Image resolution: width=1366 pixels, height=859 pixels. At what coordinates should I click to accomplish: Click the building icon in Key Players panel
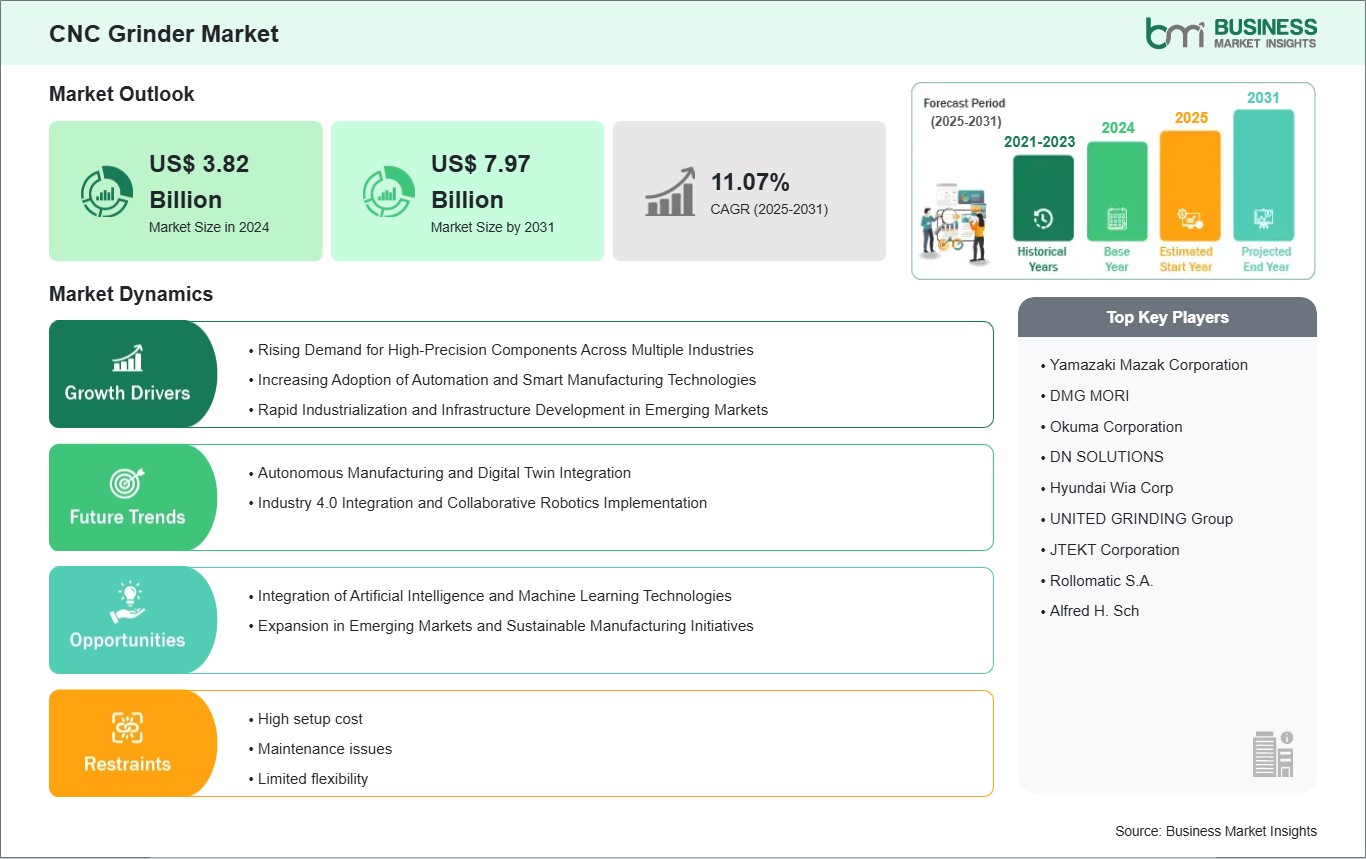1273,753
